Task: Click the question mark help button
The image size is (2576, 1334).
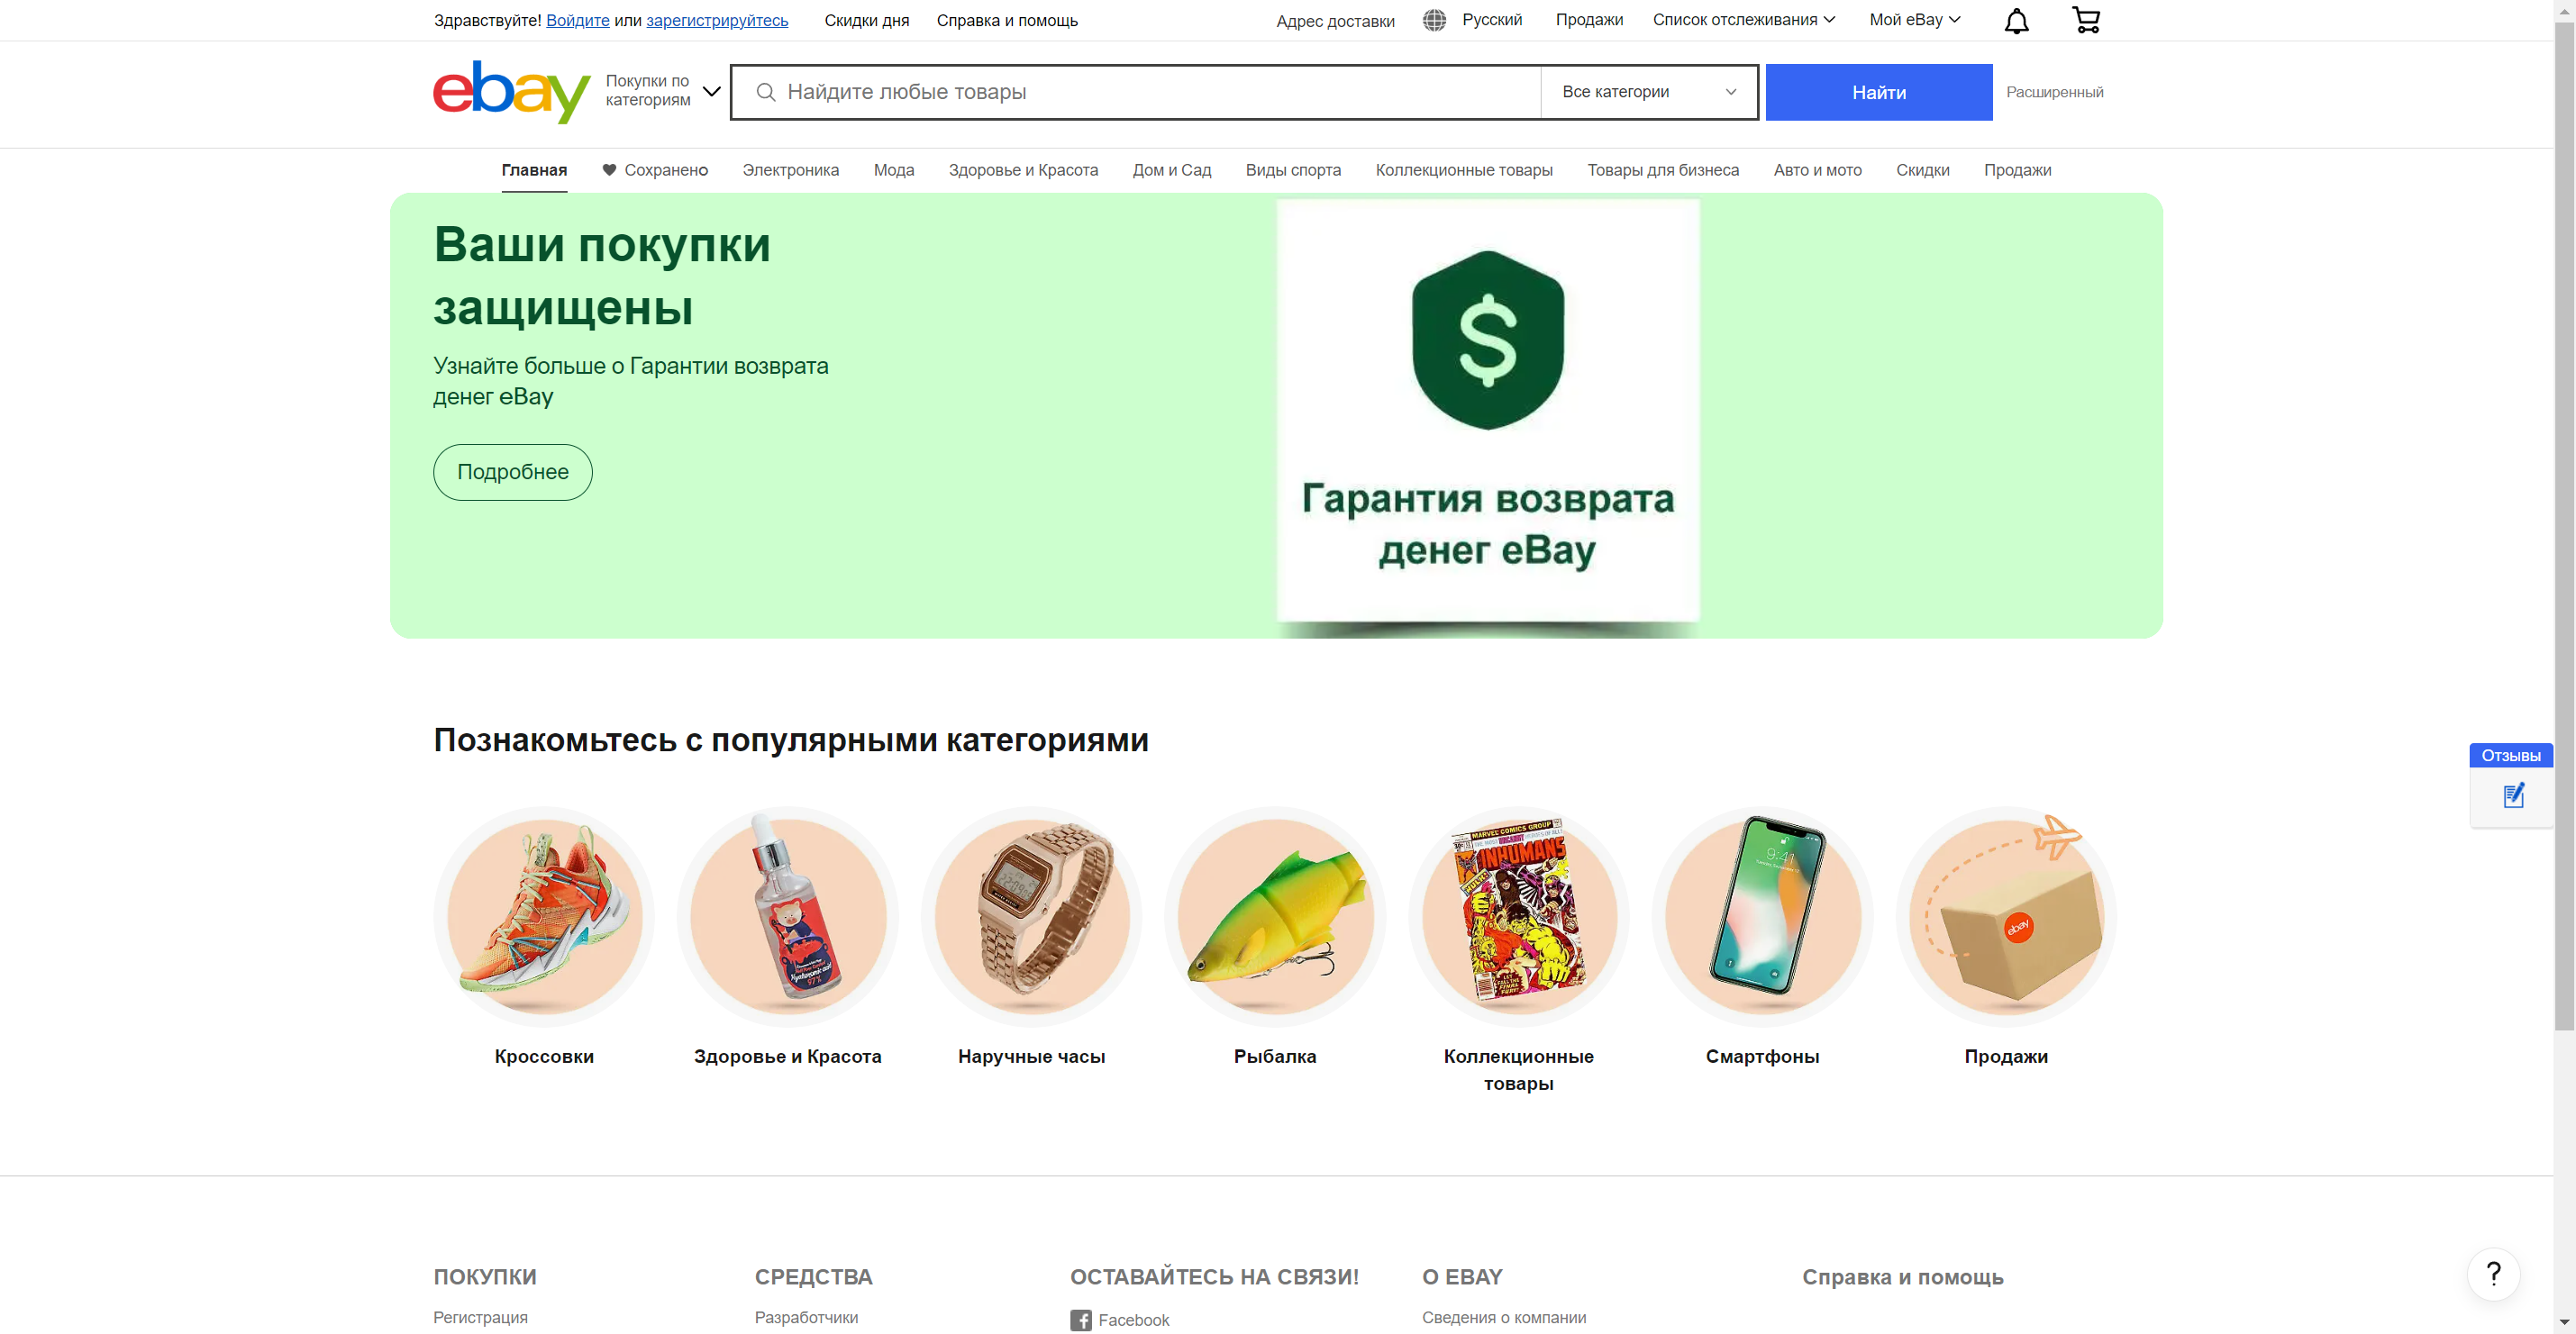Action: pyautogui.click(x=2493, y=1274)
